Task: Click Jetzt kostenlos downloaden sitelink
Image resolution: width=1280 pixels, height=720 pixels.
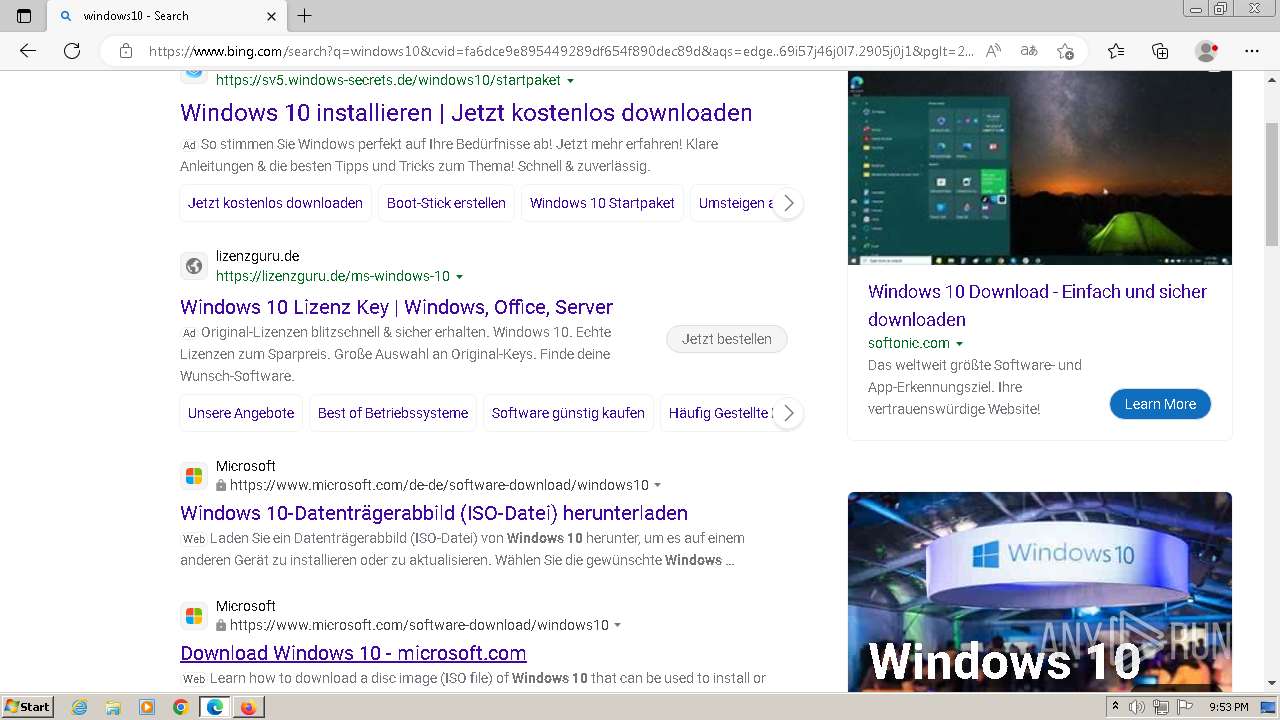Action: click(275, 203)
